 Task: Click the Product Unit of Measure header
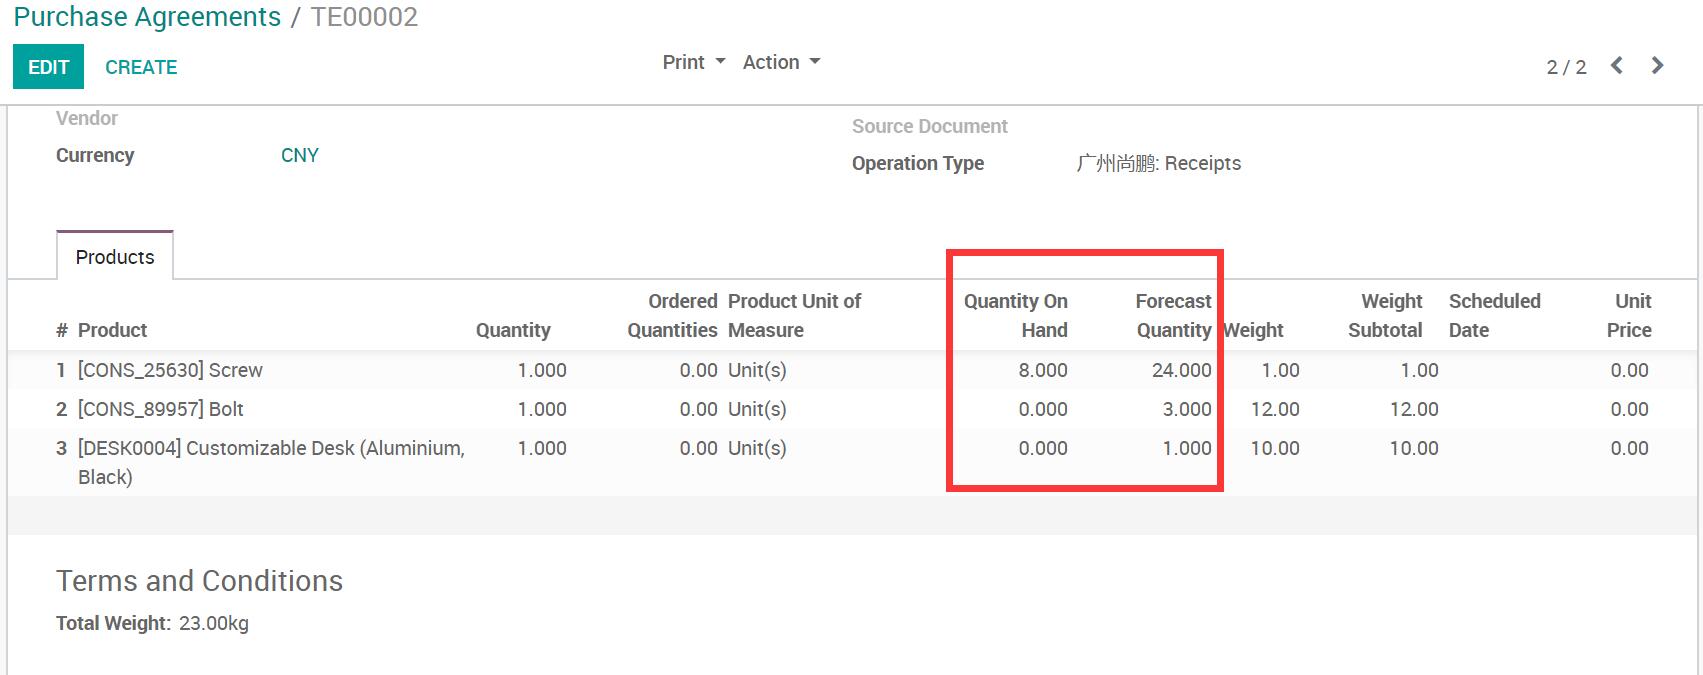(x=794, y=316)
